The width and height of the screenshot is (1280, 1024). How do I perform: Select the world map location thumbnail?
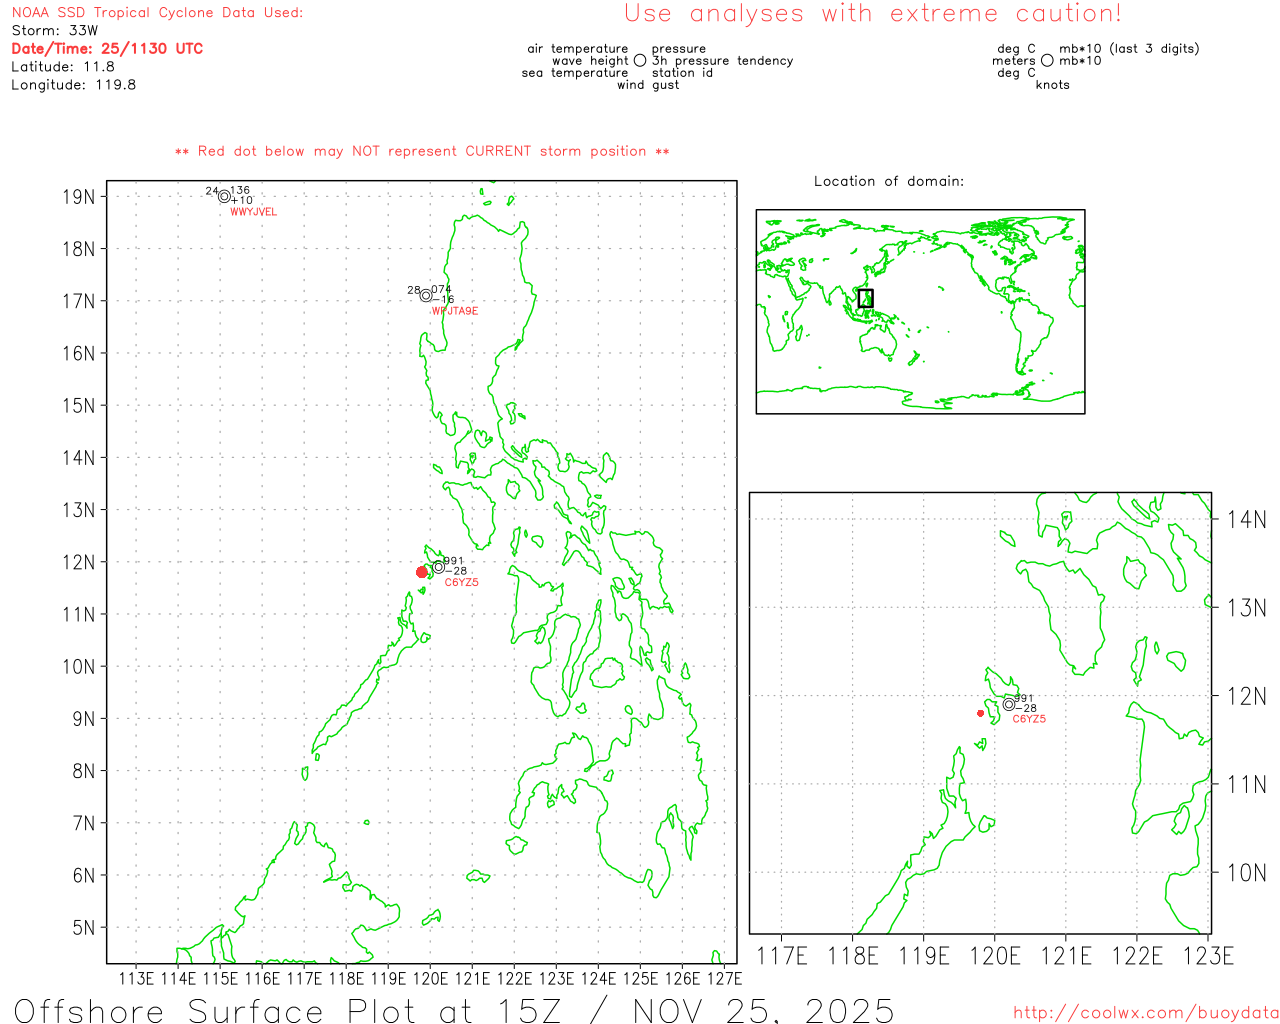pos(920,311)
